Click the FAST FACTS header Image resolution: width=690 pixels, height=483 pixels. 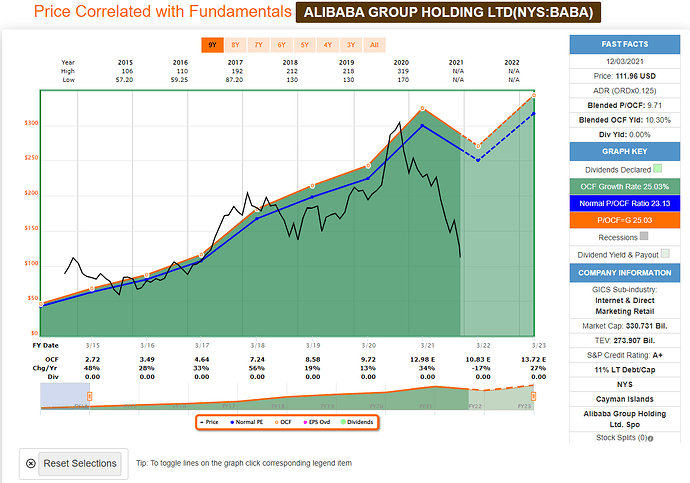pyautogui.click(x=624, y=44)
